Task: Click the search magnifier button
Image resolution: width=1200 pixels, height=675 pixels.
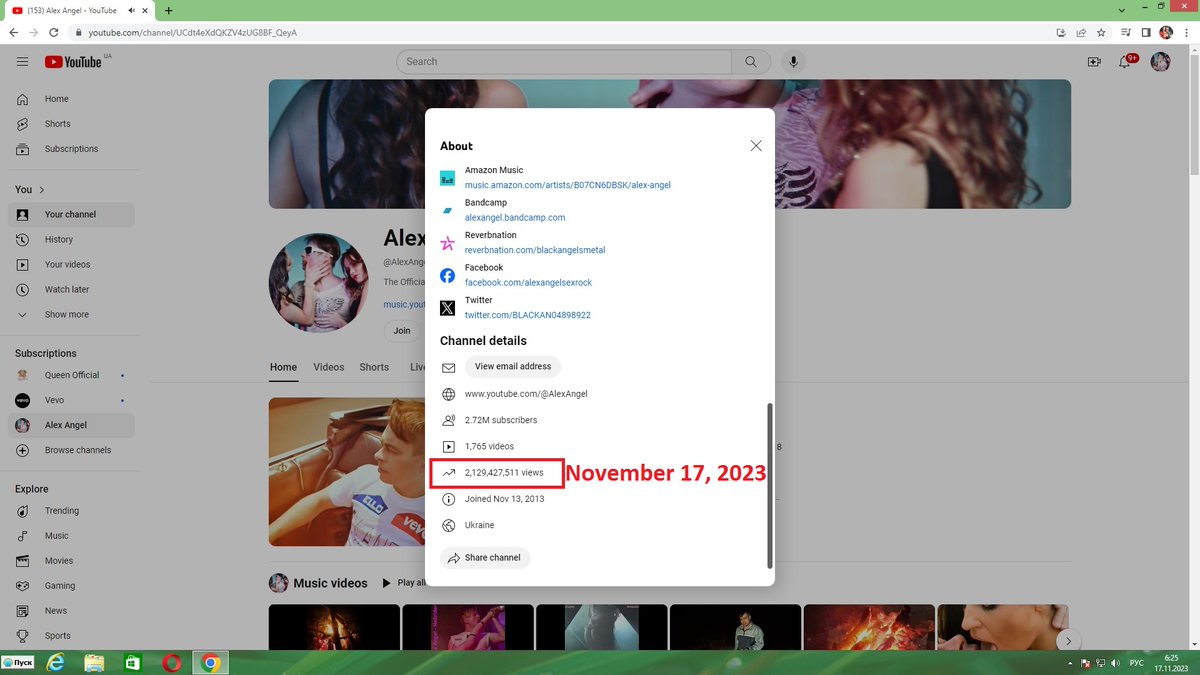Action: pyautogui.click(x=751, y=62)
